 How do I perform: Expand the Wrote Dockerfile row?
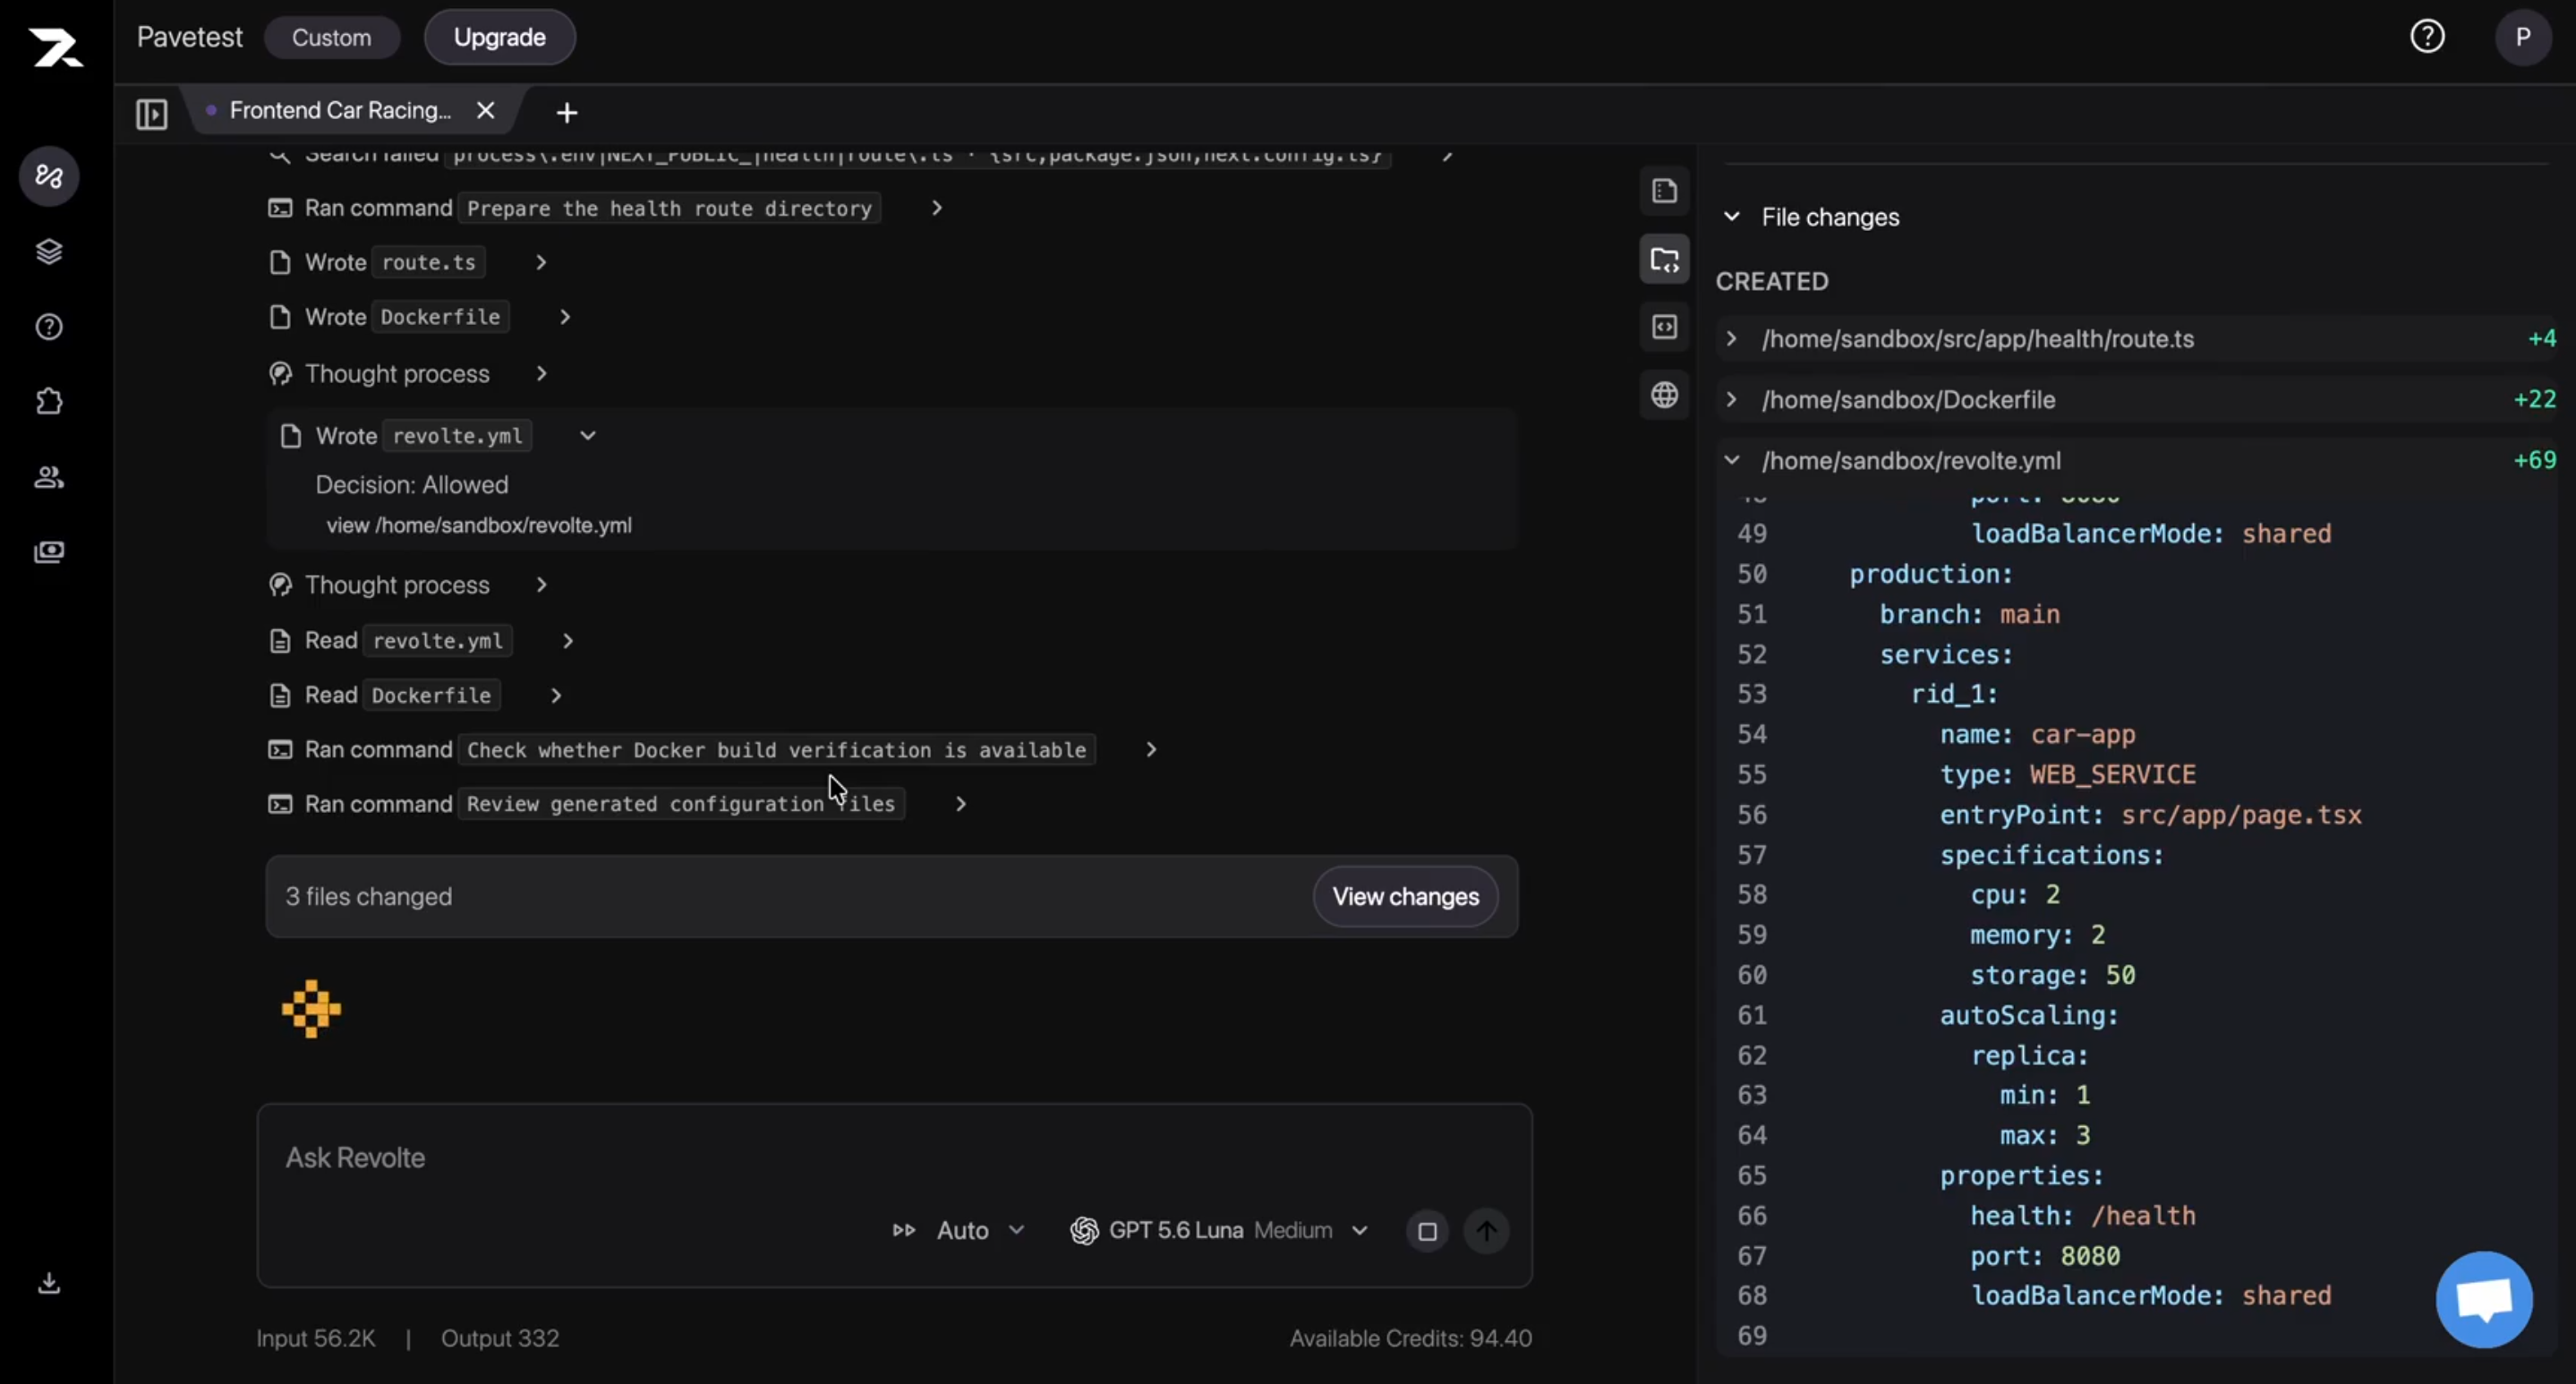[x=565, y=317]
